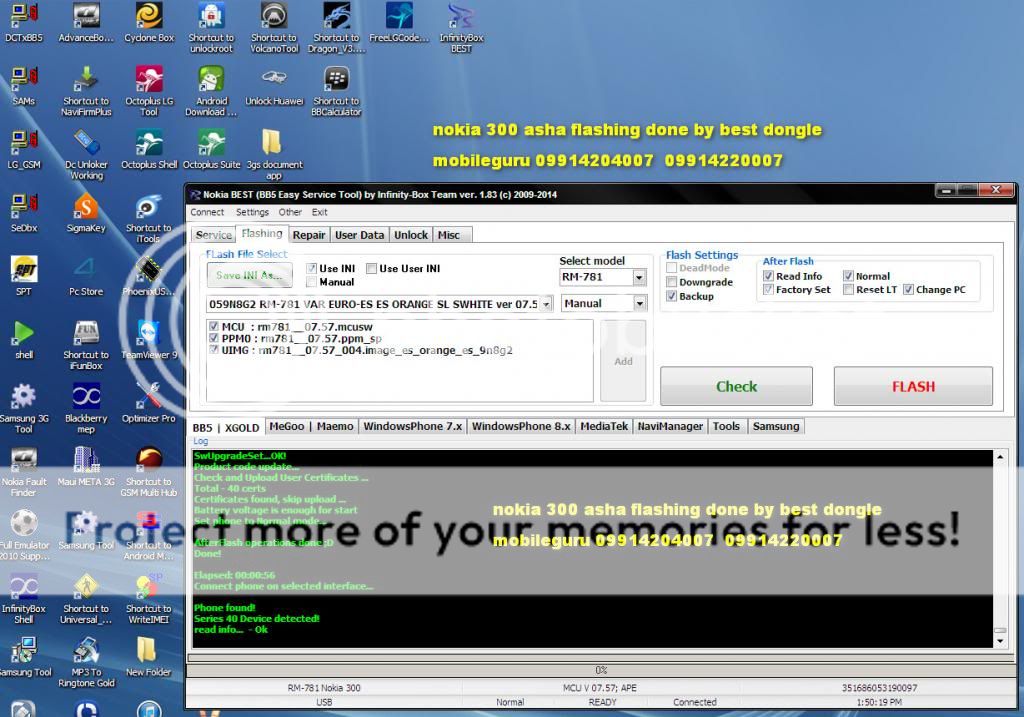The height and width of the screenshot is (717, 1024).
Task: Open the Android Download icon
Action: point(211,91)
